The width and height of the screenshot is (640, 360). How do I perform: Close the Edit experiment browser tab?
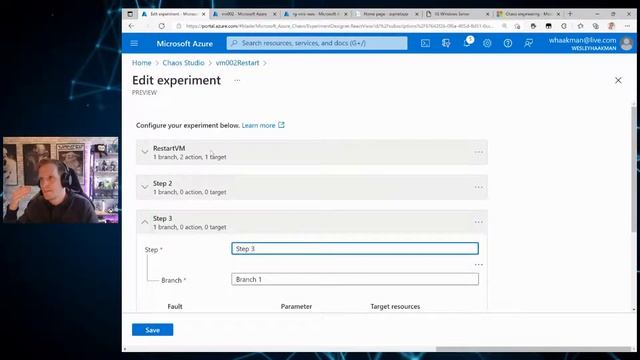point(204,14)
